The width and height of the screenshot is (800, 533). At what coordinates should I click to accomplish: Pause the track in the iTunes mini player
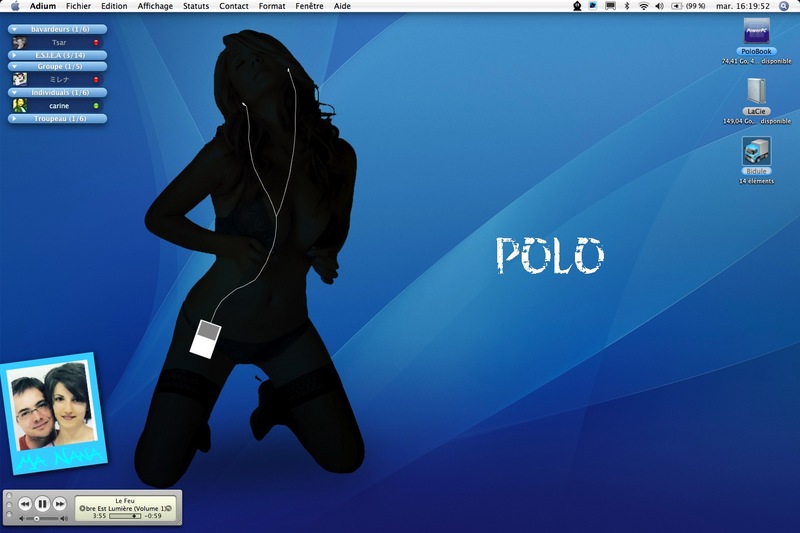coord(42,504)
